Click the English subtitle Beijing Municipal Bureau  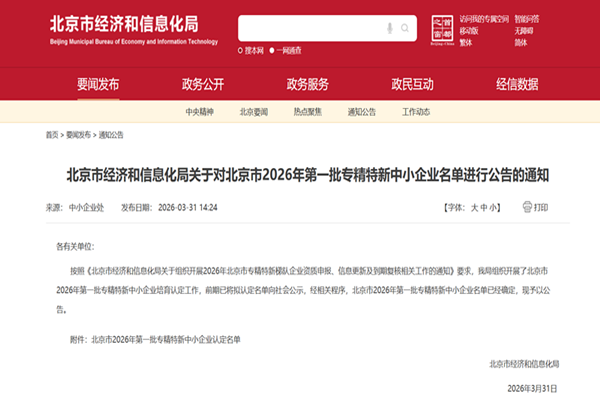tap(134, 42)
